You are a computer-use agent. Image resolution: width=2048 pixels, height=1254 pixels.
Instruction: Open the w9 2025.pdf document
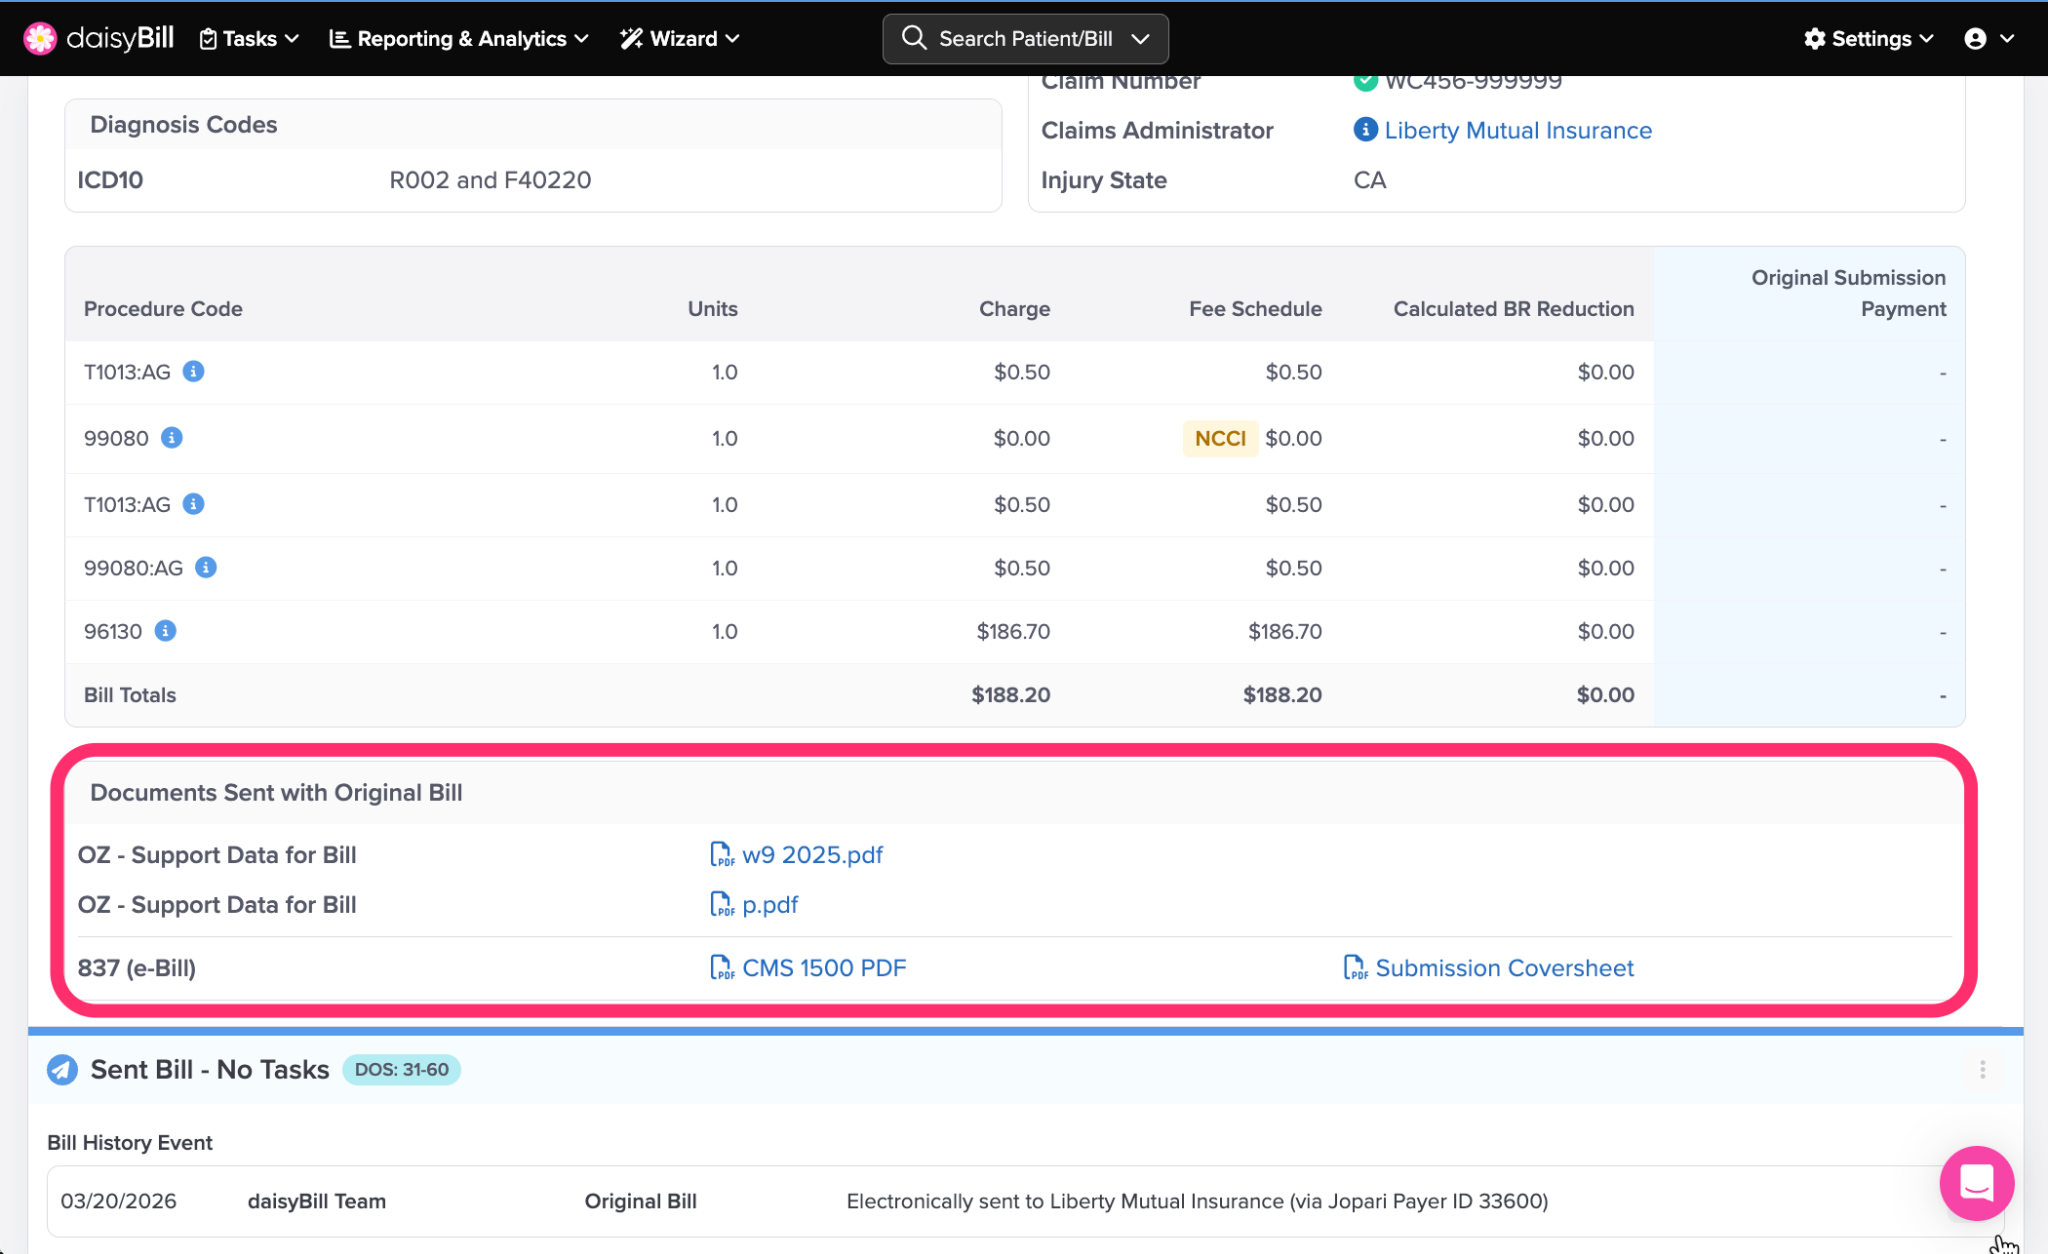tap(811, 855)
